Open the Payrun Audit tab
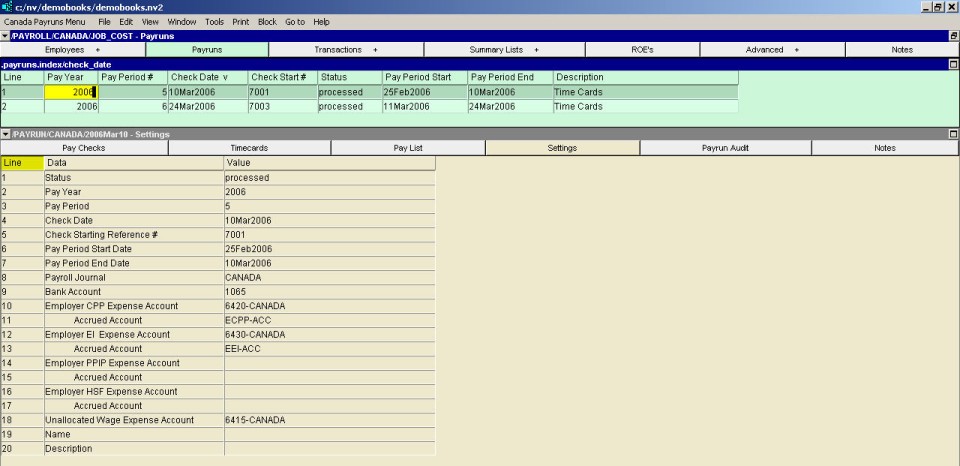This screenshot has width=960, height=466. pos(725,148)
